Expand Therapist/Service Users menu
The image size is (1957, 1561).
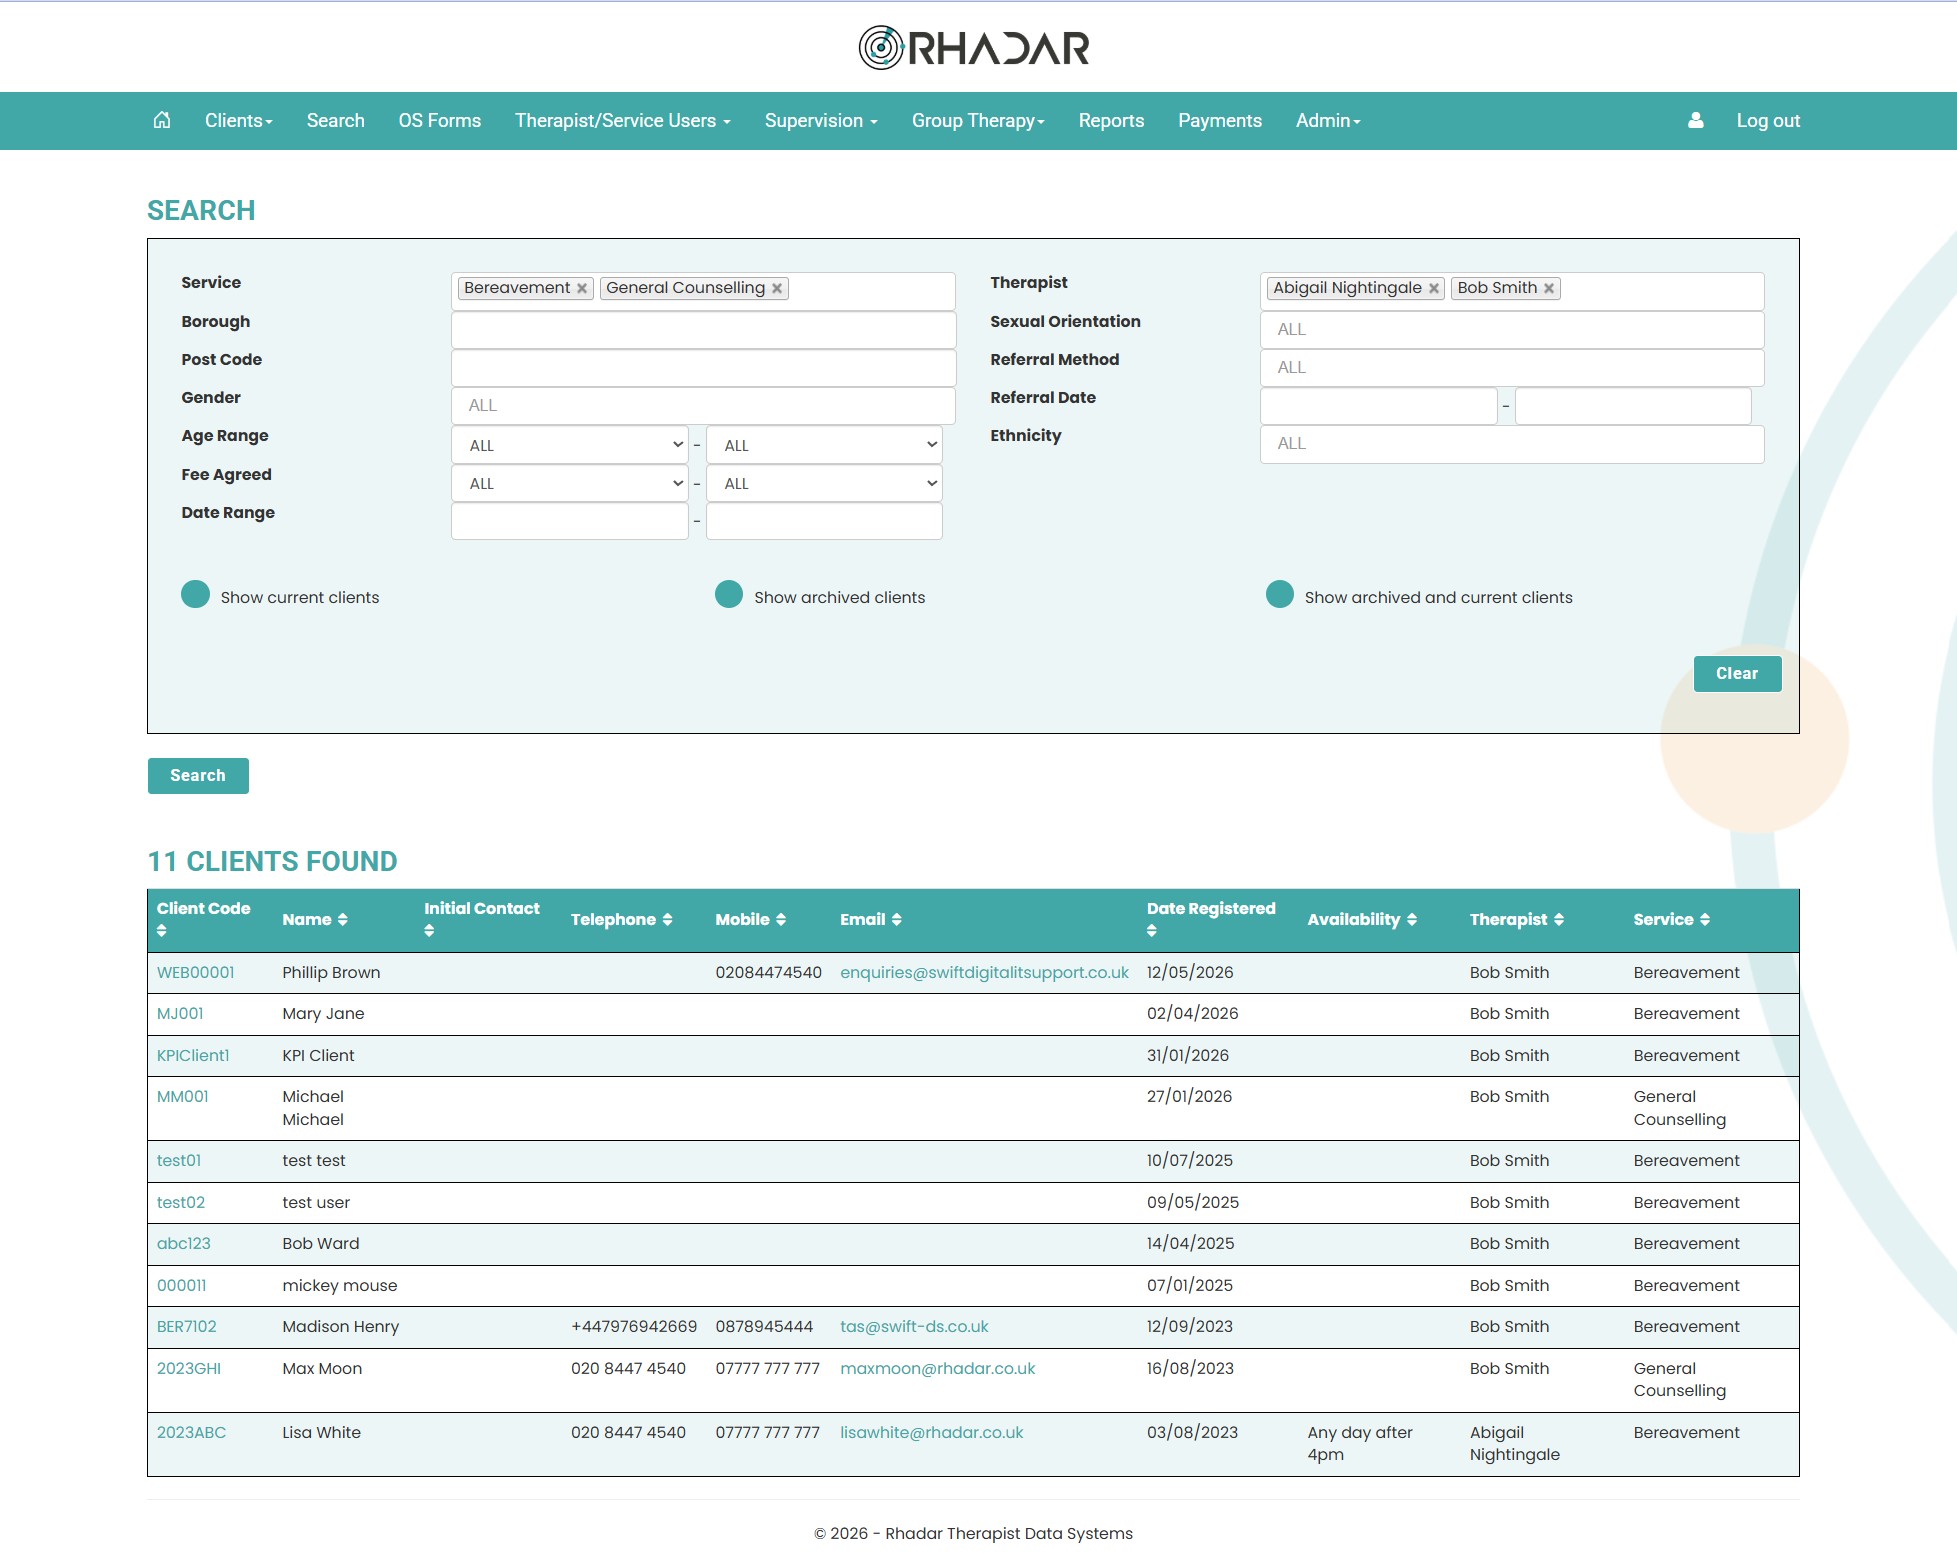[623, 121]
